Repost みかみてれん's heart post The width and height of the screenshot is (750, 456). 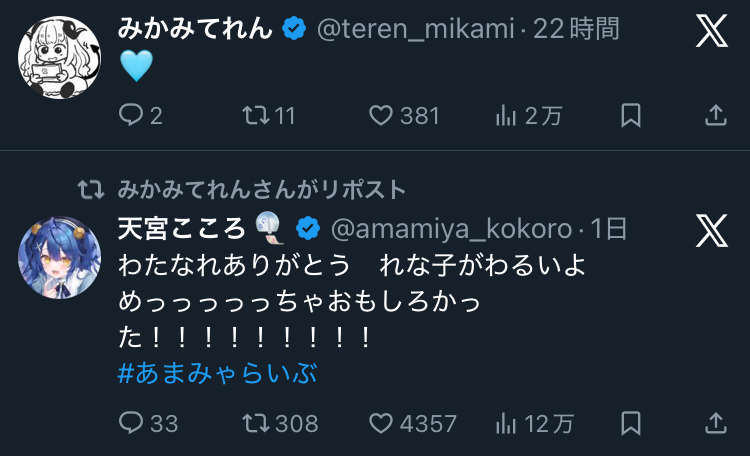click(x=256, y=116)
